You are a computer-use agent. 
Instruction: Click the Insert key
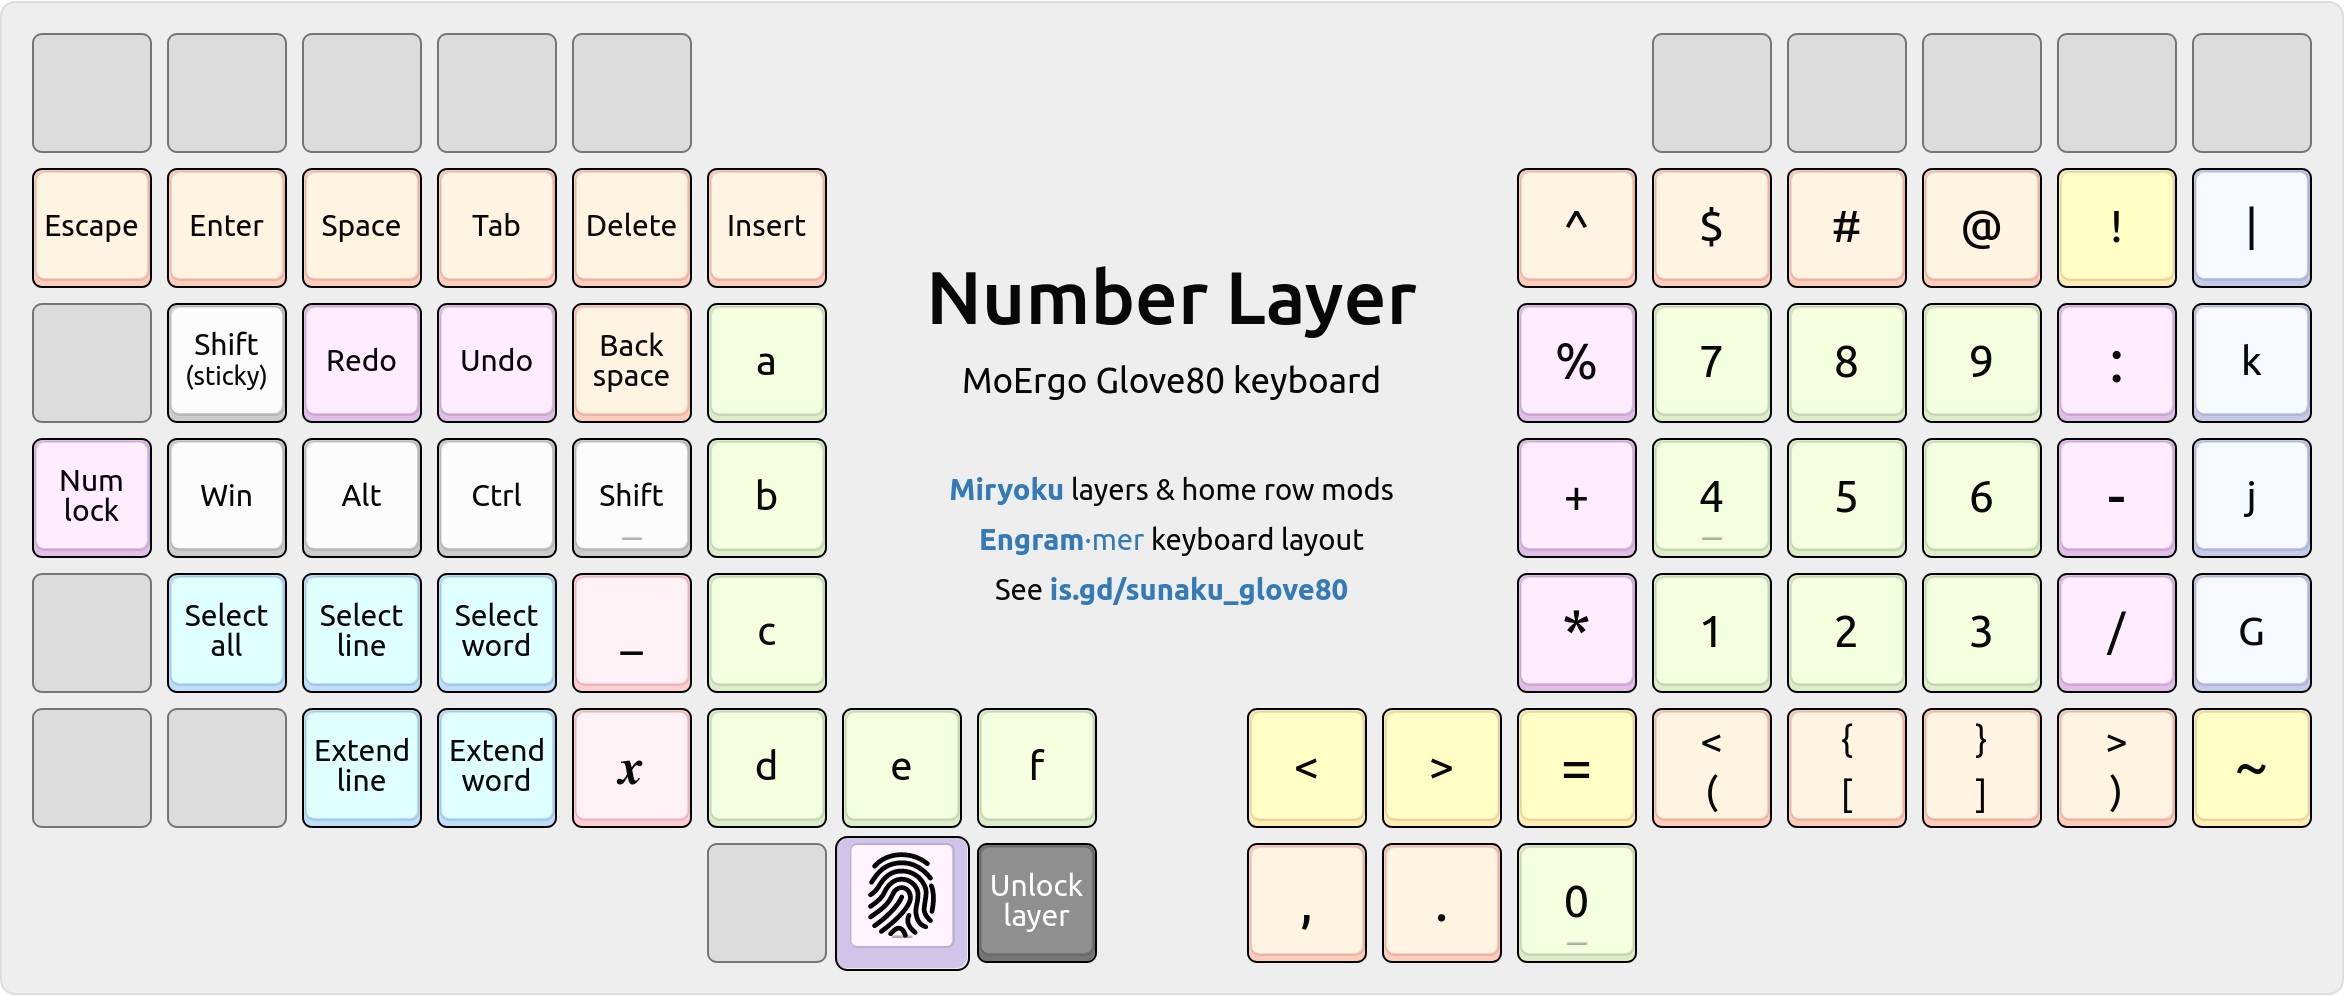click(767, 228)
